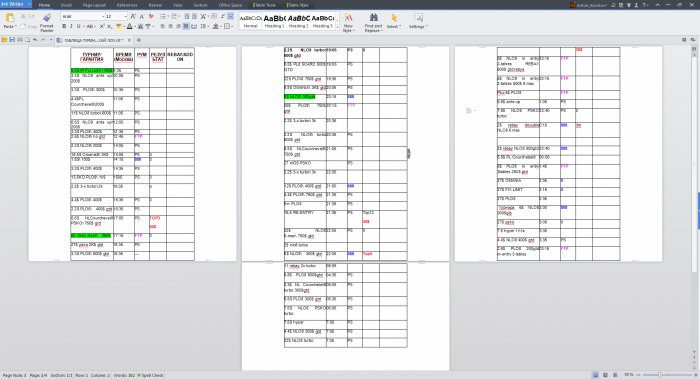Adjust the zoom slider in status bar
700x379 pixels.
(x=659, y=375)
